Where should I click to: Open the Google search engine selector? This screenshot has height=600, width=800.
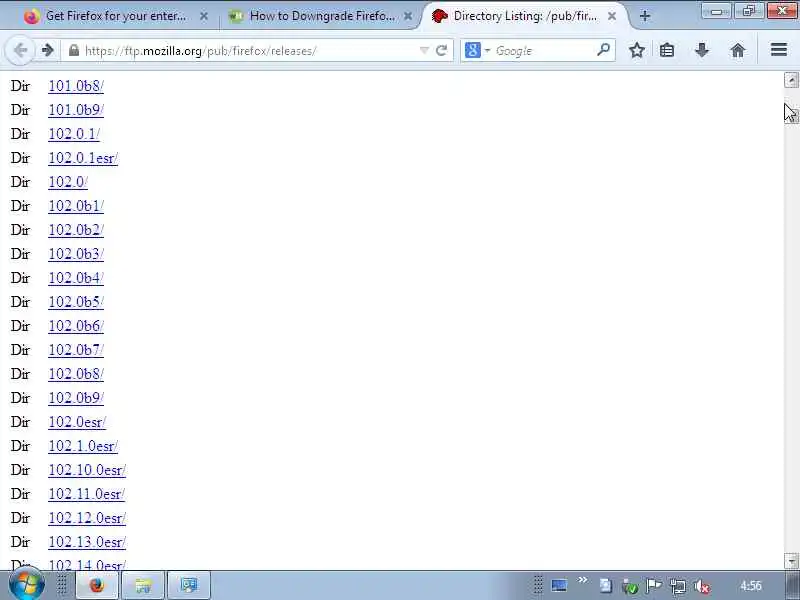[478, 51]
